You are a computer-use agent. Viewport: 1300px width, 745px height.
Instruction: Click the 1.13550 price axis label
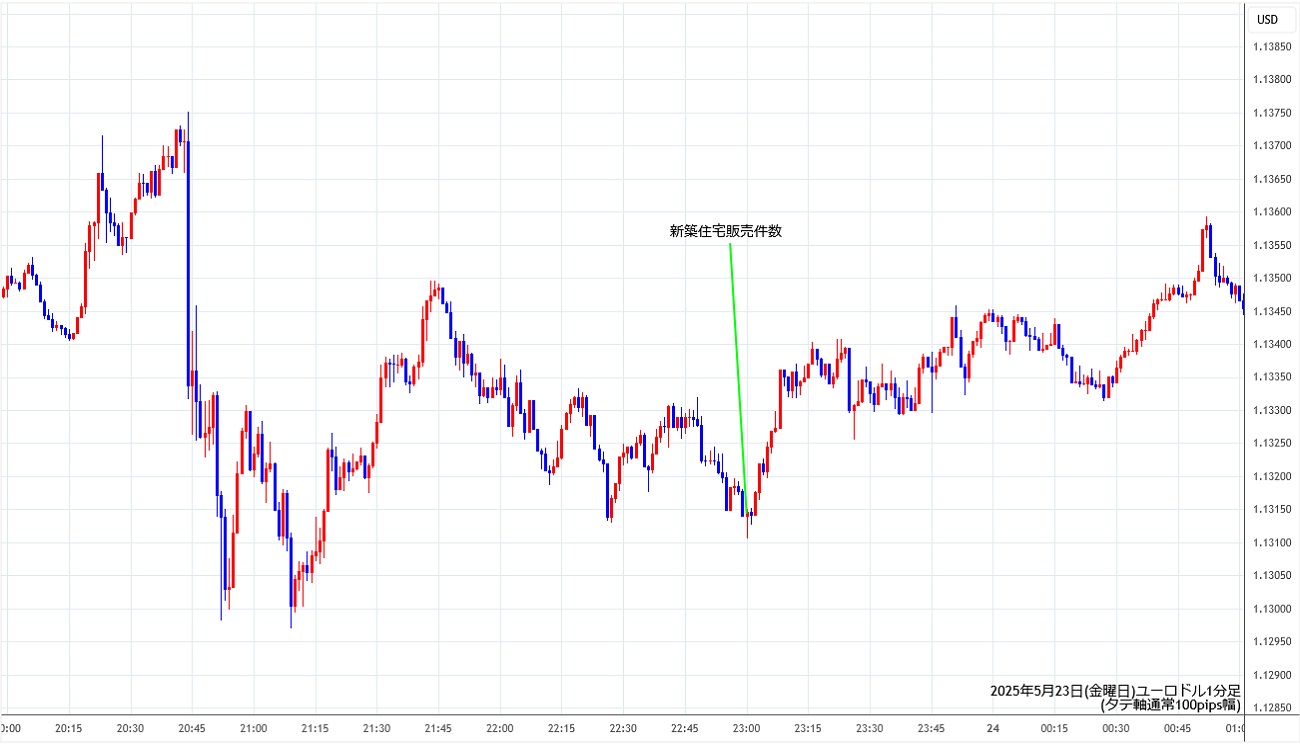1271,245
